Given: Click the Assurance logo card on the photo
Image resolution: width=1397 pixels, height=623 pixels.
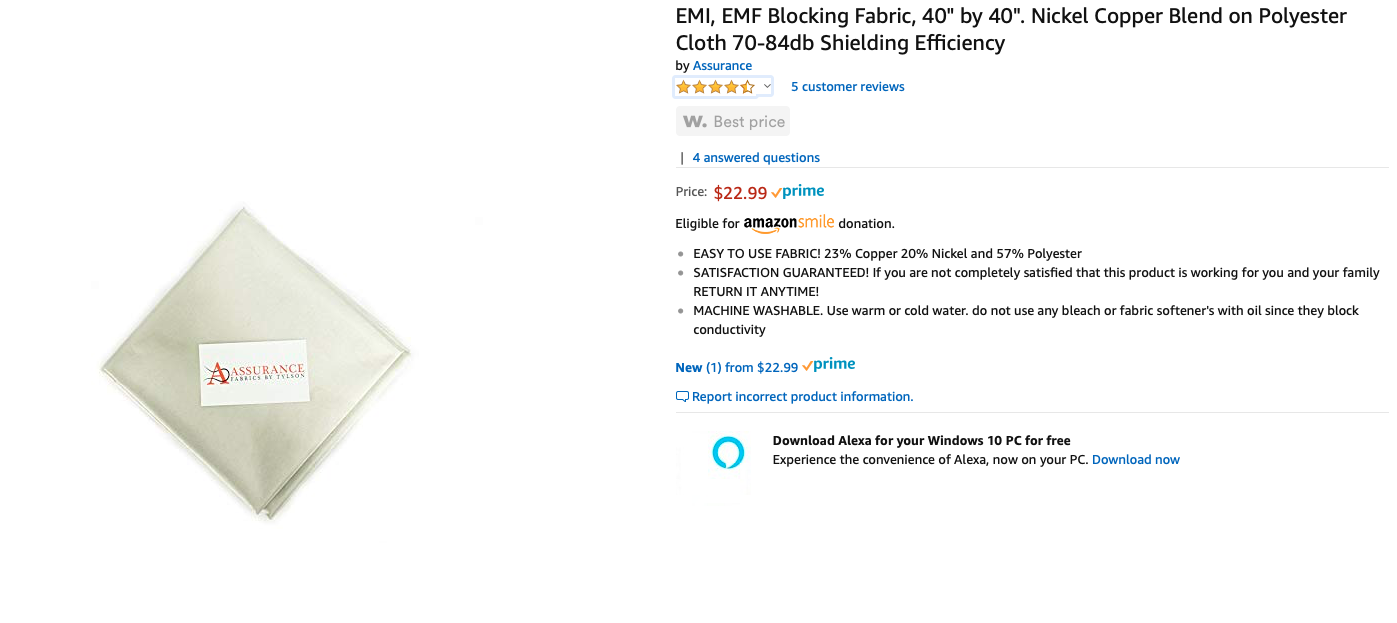Looking at the screenshot, I should 254,373.
